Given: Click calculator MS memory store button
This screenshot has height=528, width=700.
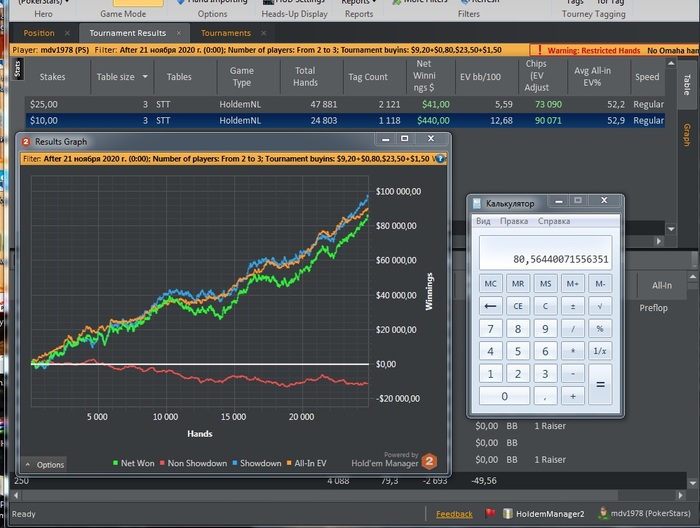Looking at the screenshot, I should pos(545,283).
